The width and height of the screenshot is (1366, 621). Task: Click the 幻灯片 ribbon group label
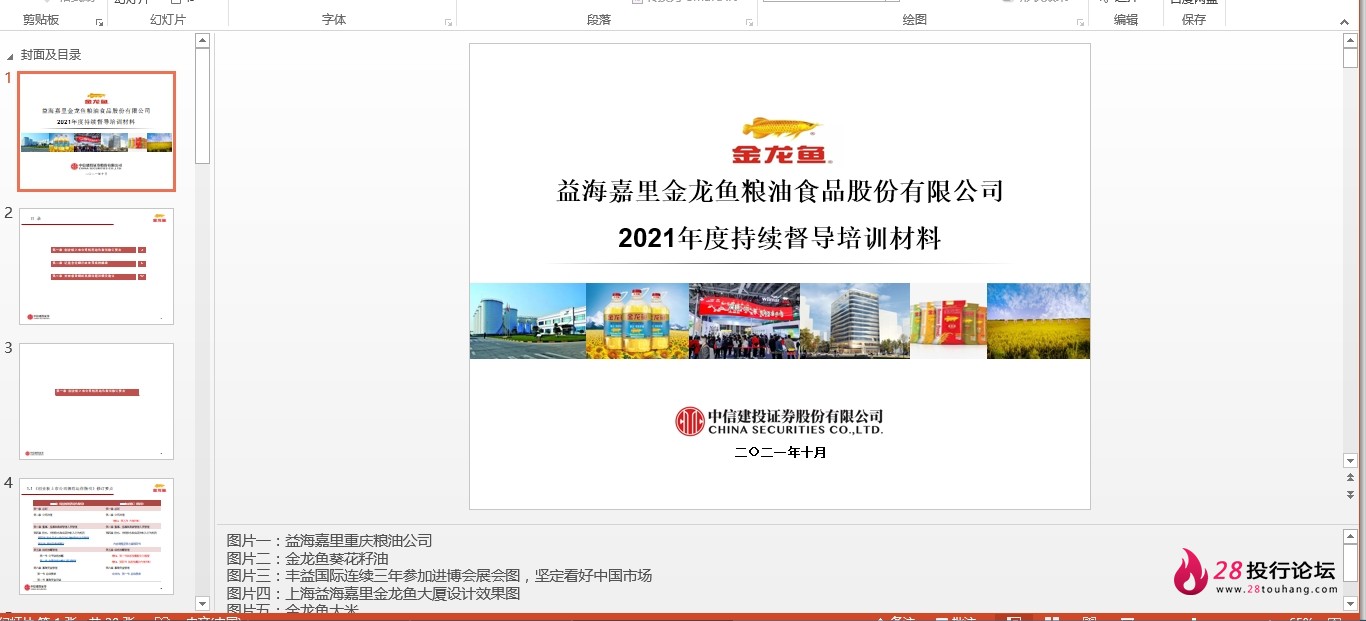[x=167, y=20]
